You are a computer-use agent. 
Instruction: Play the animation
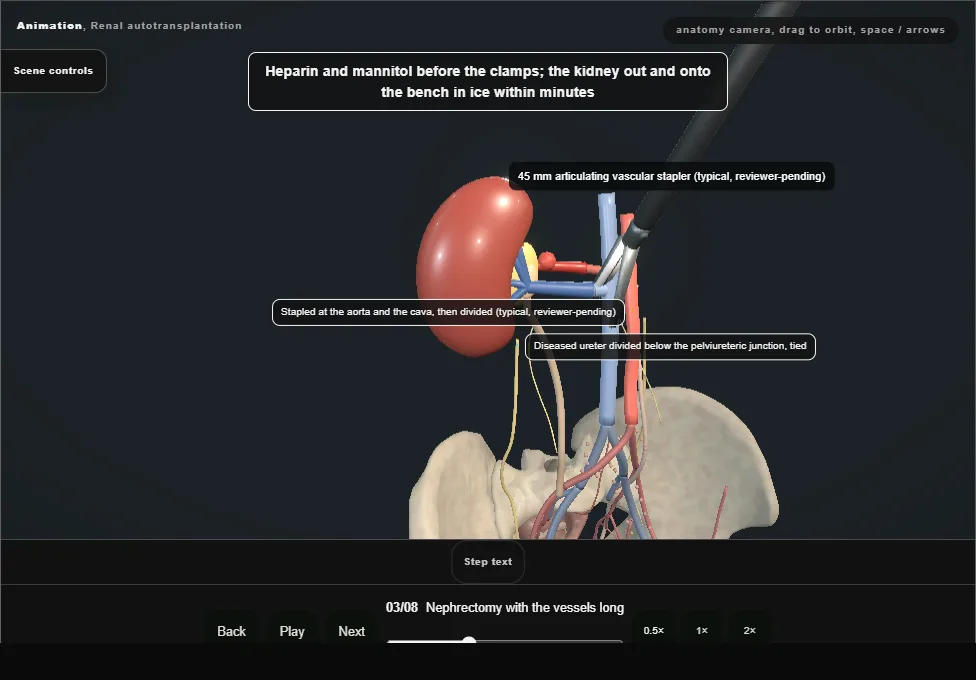(x=292, y=631)
